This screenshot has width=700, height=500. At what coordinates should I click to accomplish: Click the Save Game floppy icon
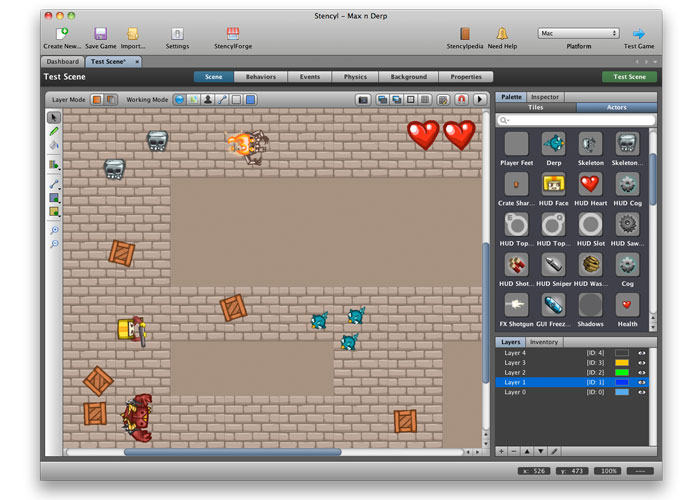tap(100, 33)
